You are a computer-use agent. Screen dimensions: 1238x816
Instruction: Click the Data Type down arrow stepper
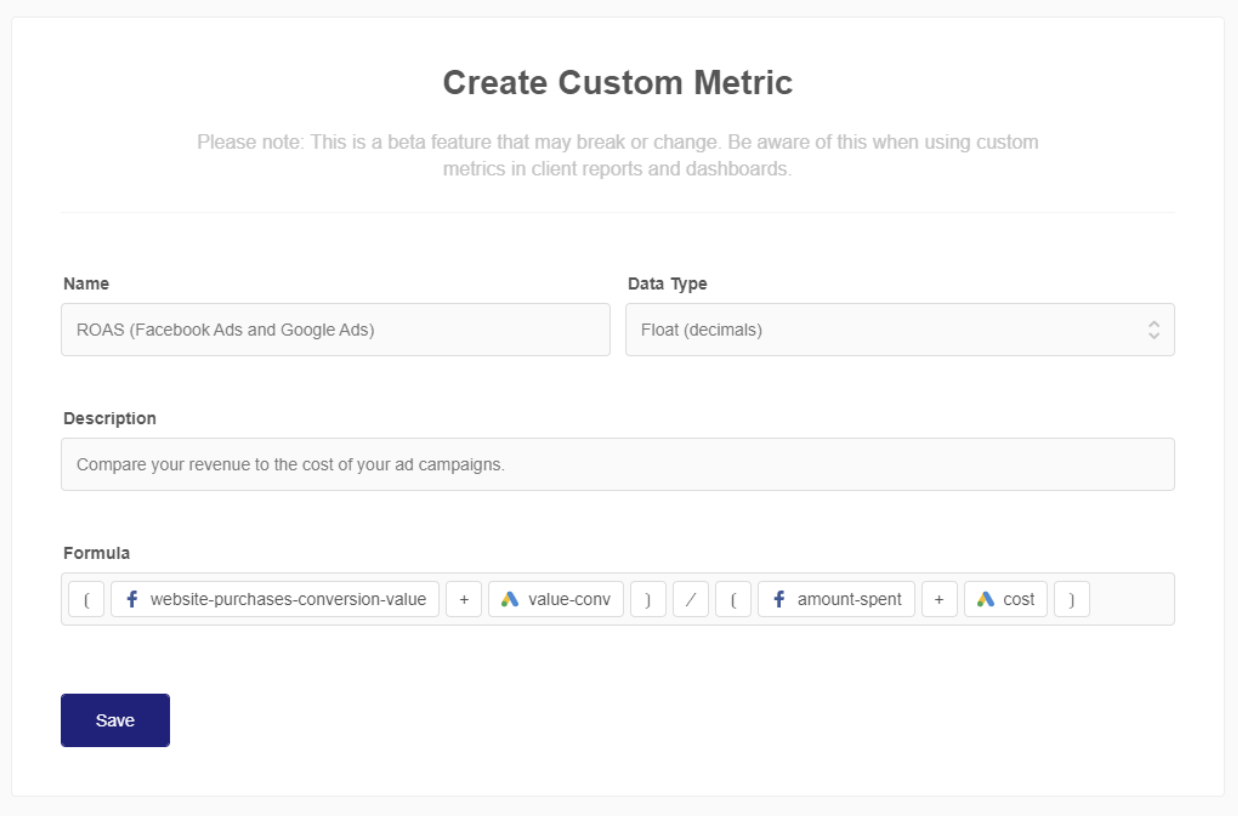coord(1155,336)
